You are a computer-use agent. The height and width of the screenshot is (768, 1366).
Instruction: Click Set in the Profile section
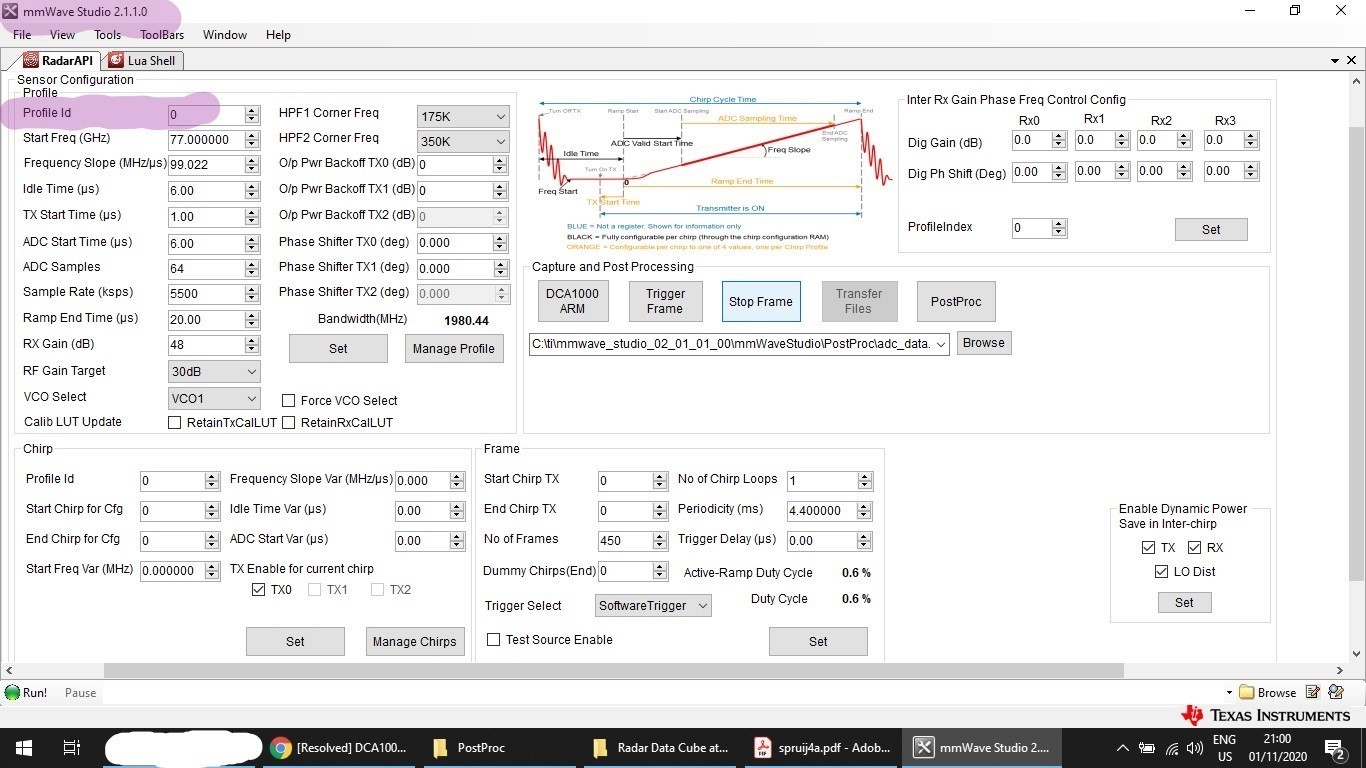(x=338, y=348)
